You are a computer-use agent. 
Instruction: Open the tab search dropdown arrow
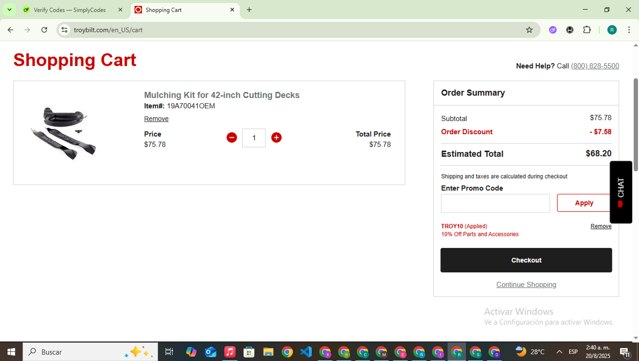pos(9,10)
